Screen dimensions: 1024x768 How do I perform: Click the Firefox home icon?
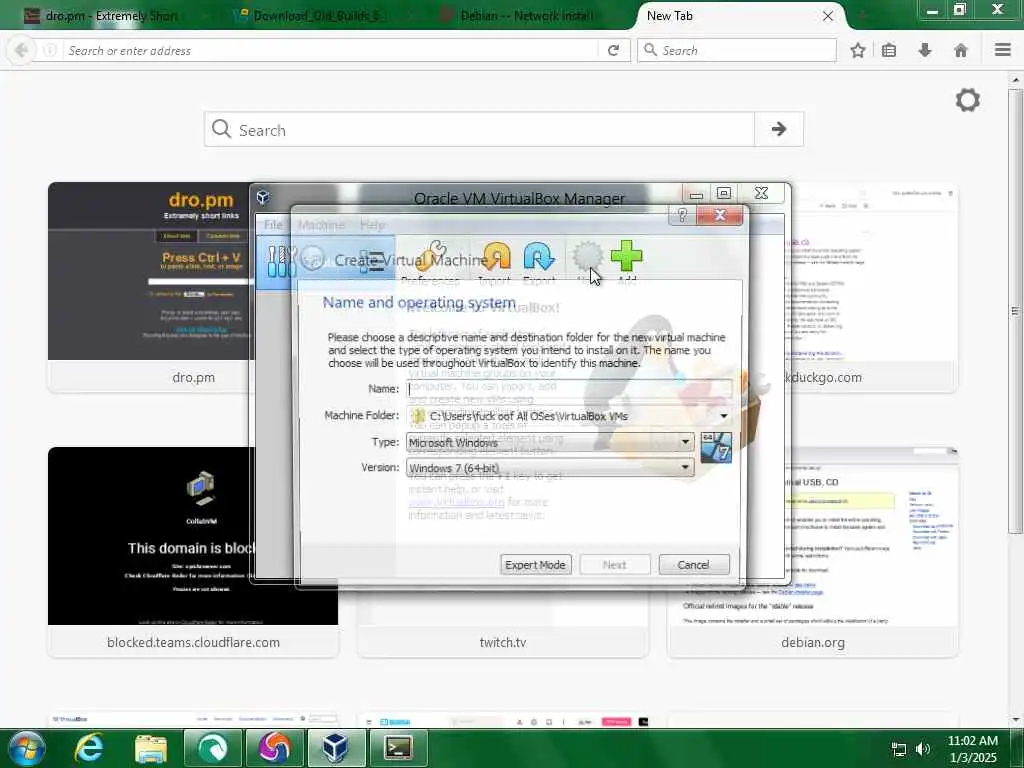960,50
